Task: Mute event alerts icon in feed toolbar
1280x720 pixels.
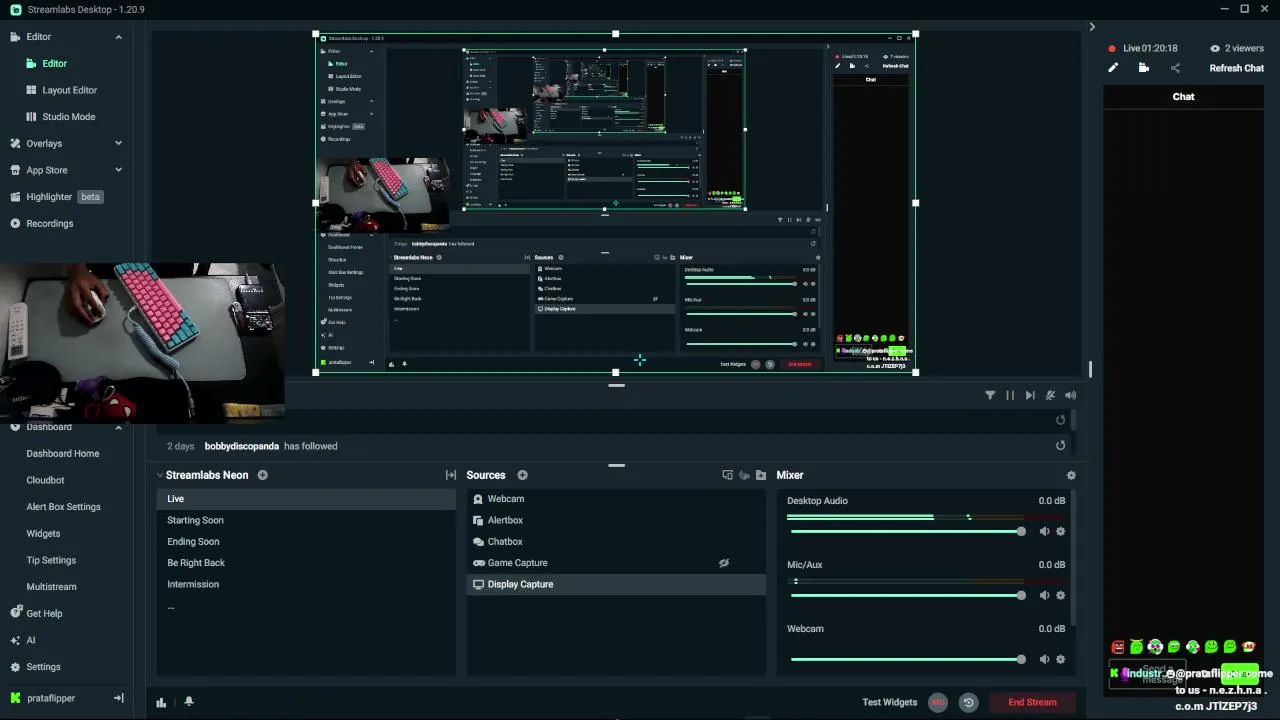Action: point(1050,395)
